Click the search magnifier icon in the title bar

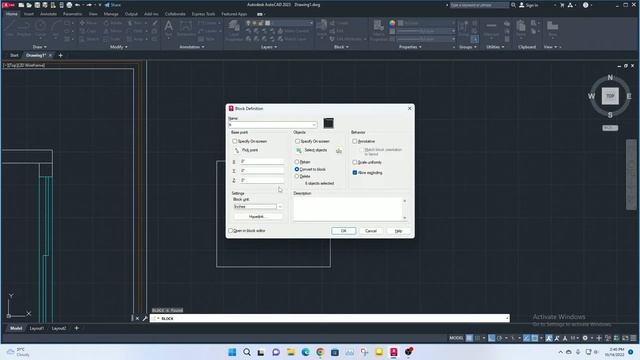point(513,5)
